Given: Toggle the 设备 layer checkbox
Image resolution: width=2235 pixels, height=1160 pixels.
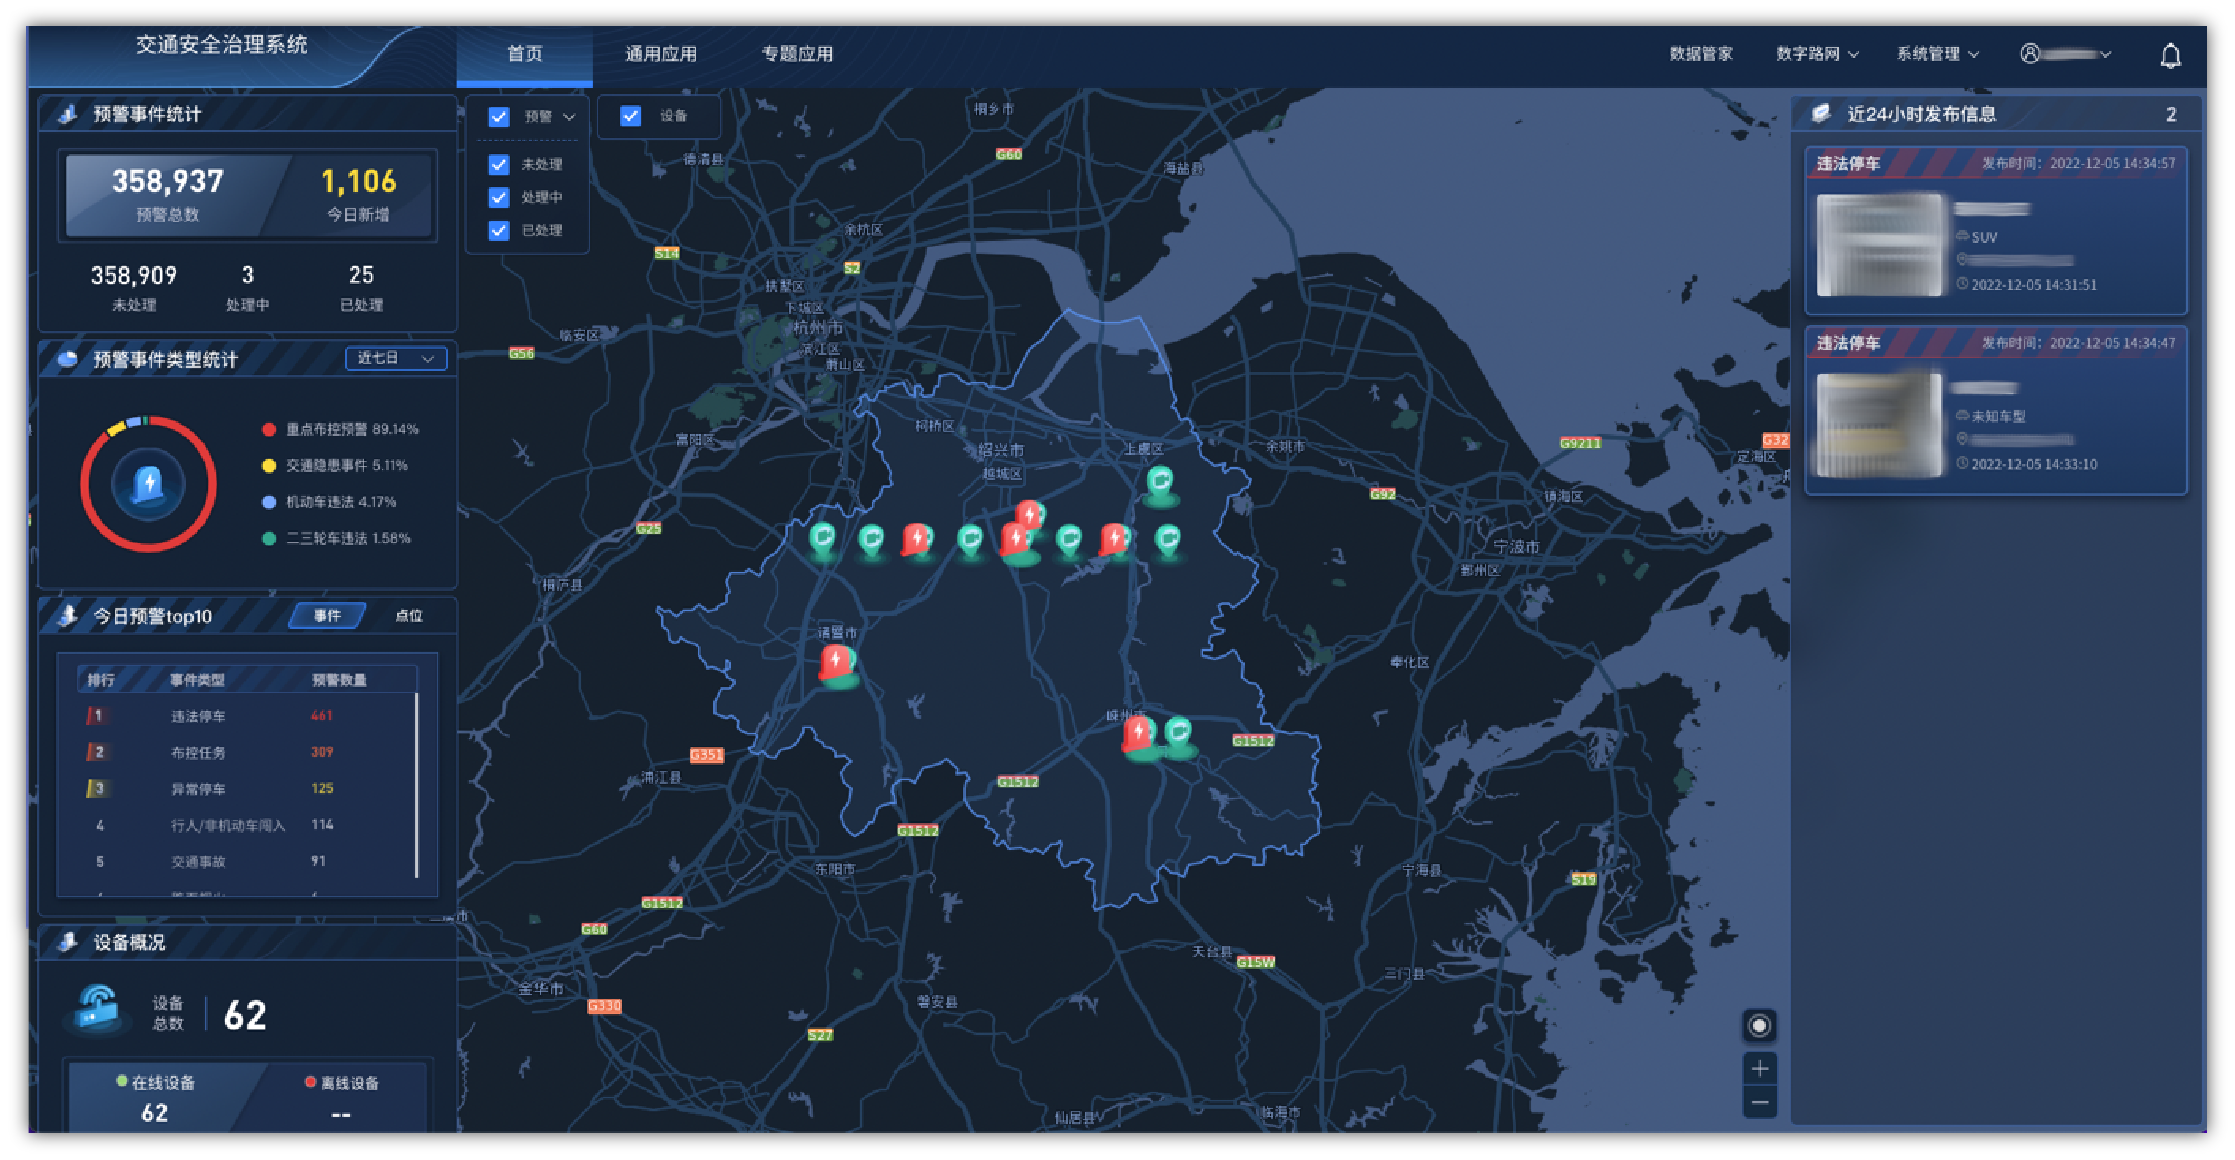Looking at the screenshot, I should click(x=630, y=116).
